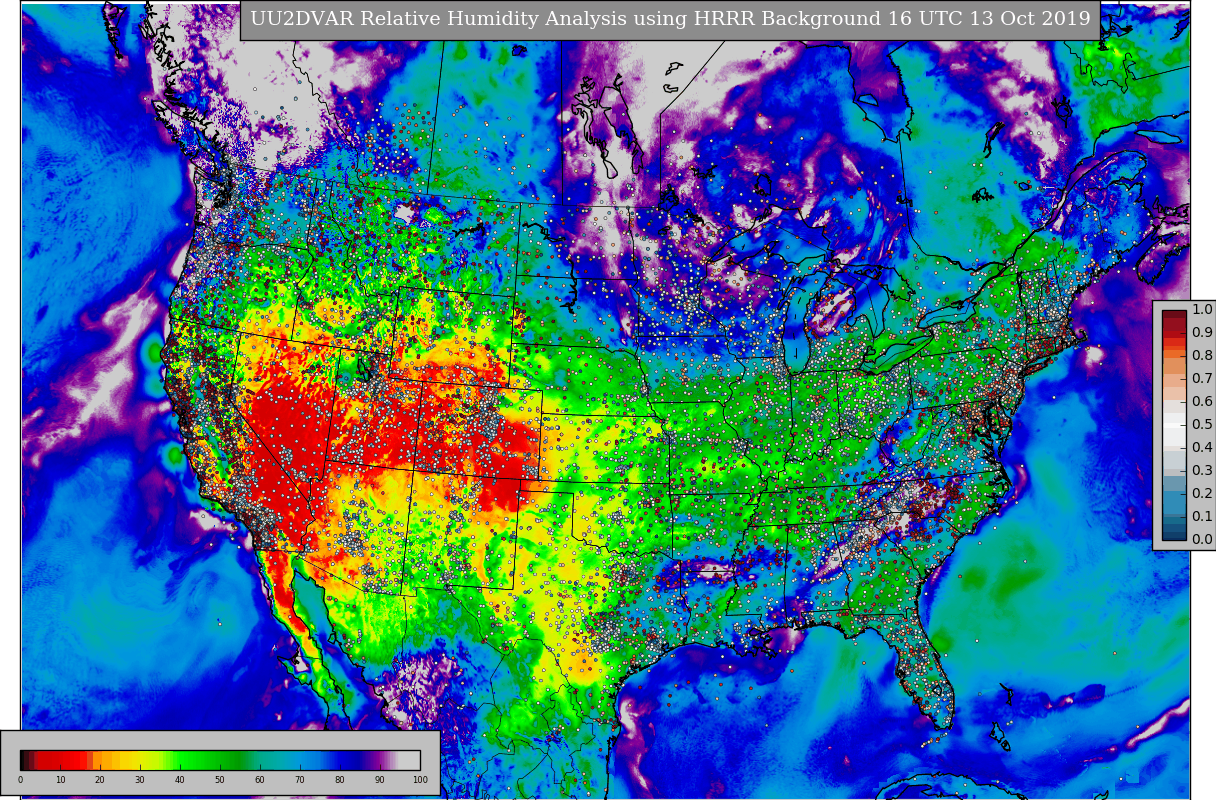Click the 20 tick label on the humidity colorbar
This screenshot has height=800, width=1216.
coord(100,780)
